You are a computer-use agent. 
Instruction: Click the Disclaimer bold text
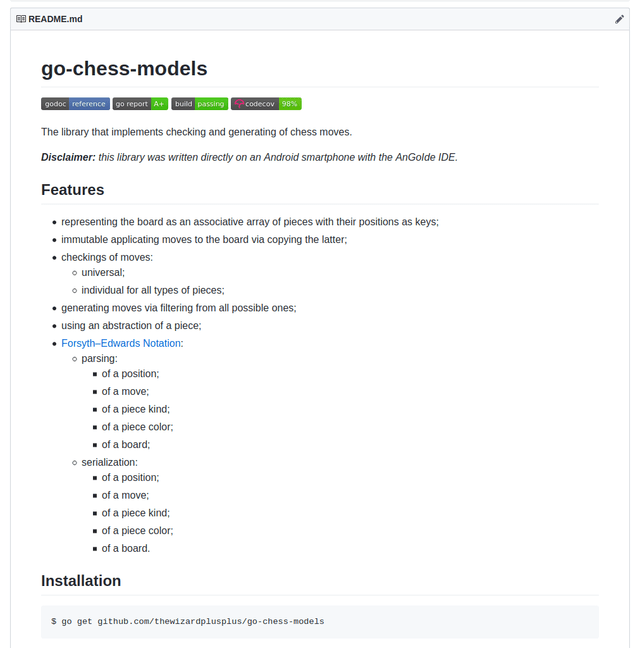[x=68, y=157]
